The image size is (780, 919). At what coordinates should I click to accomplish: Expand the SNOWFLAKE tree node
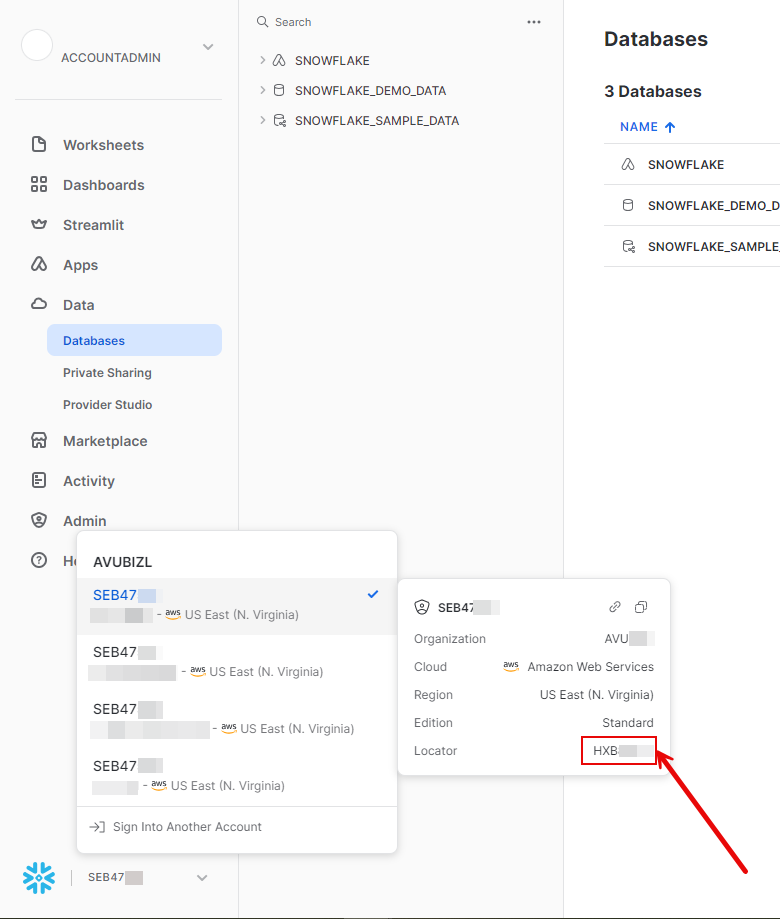(263, 60)
